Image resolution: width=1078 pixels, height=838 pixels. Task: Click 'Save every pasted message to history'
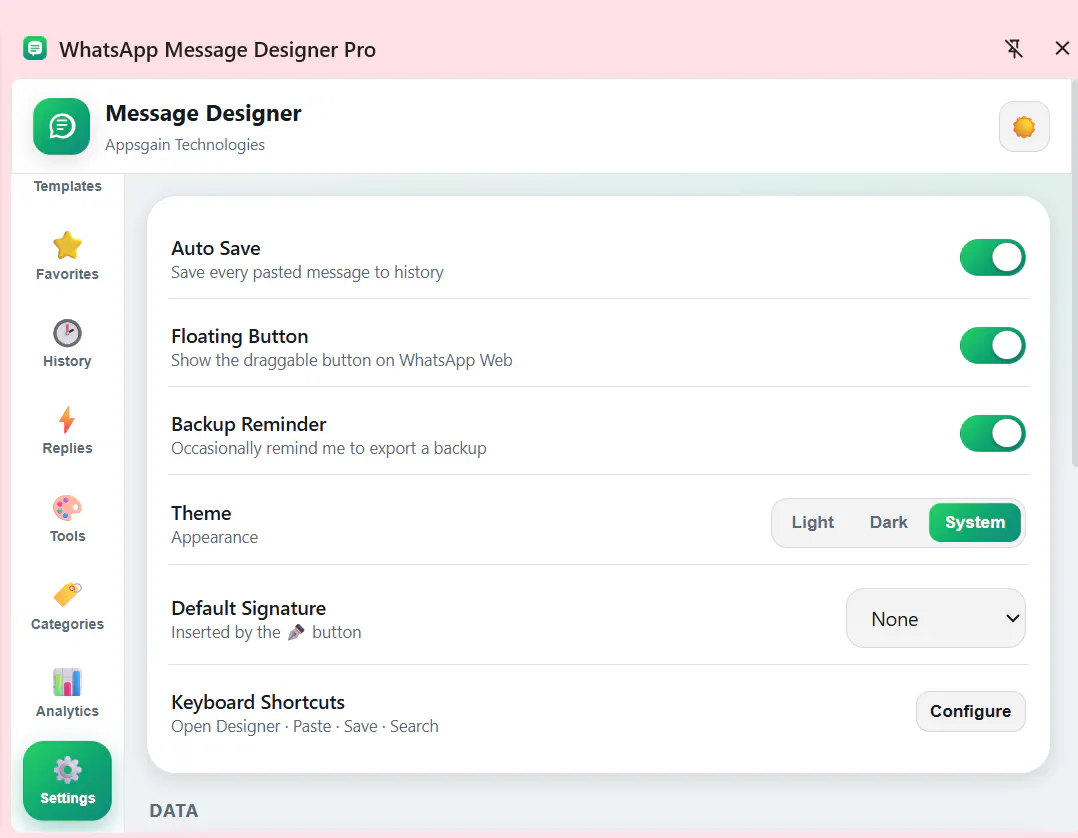(307, 272)
